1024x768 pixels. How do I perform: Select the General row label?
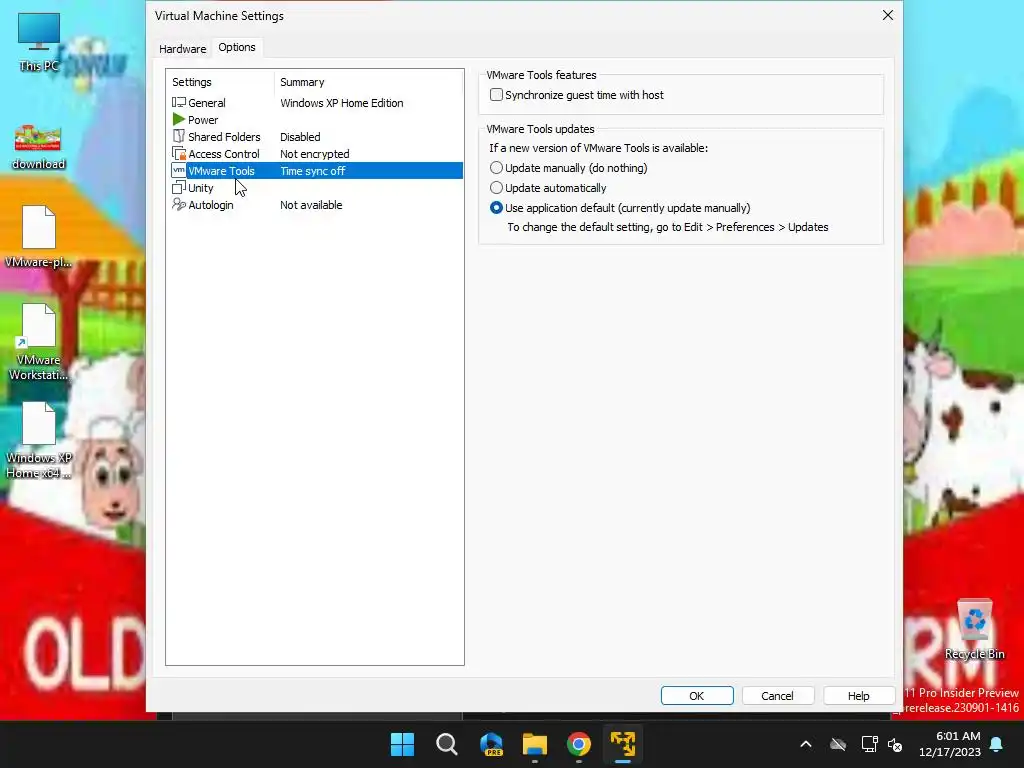206,103
